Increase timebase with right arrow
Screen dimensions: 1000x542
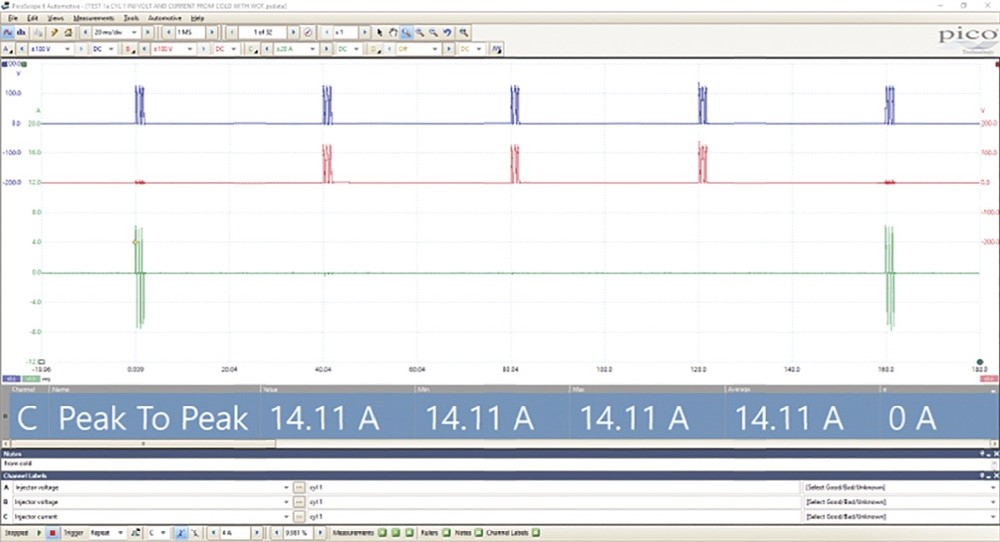pos(147,32)
